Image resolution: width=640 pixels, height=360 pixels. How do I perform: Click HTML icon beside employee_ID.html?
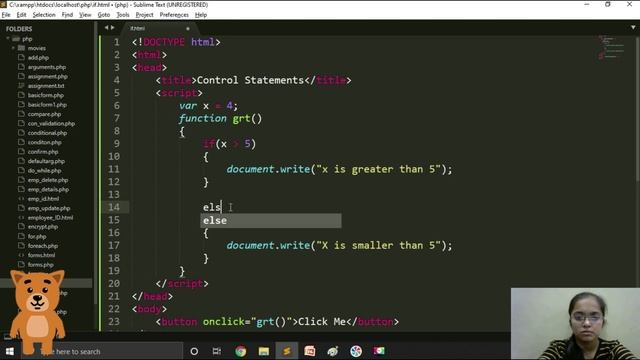coord(21,217)
